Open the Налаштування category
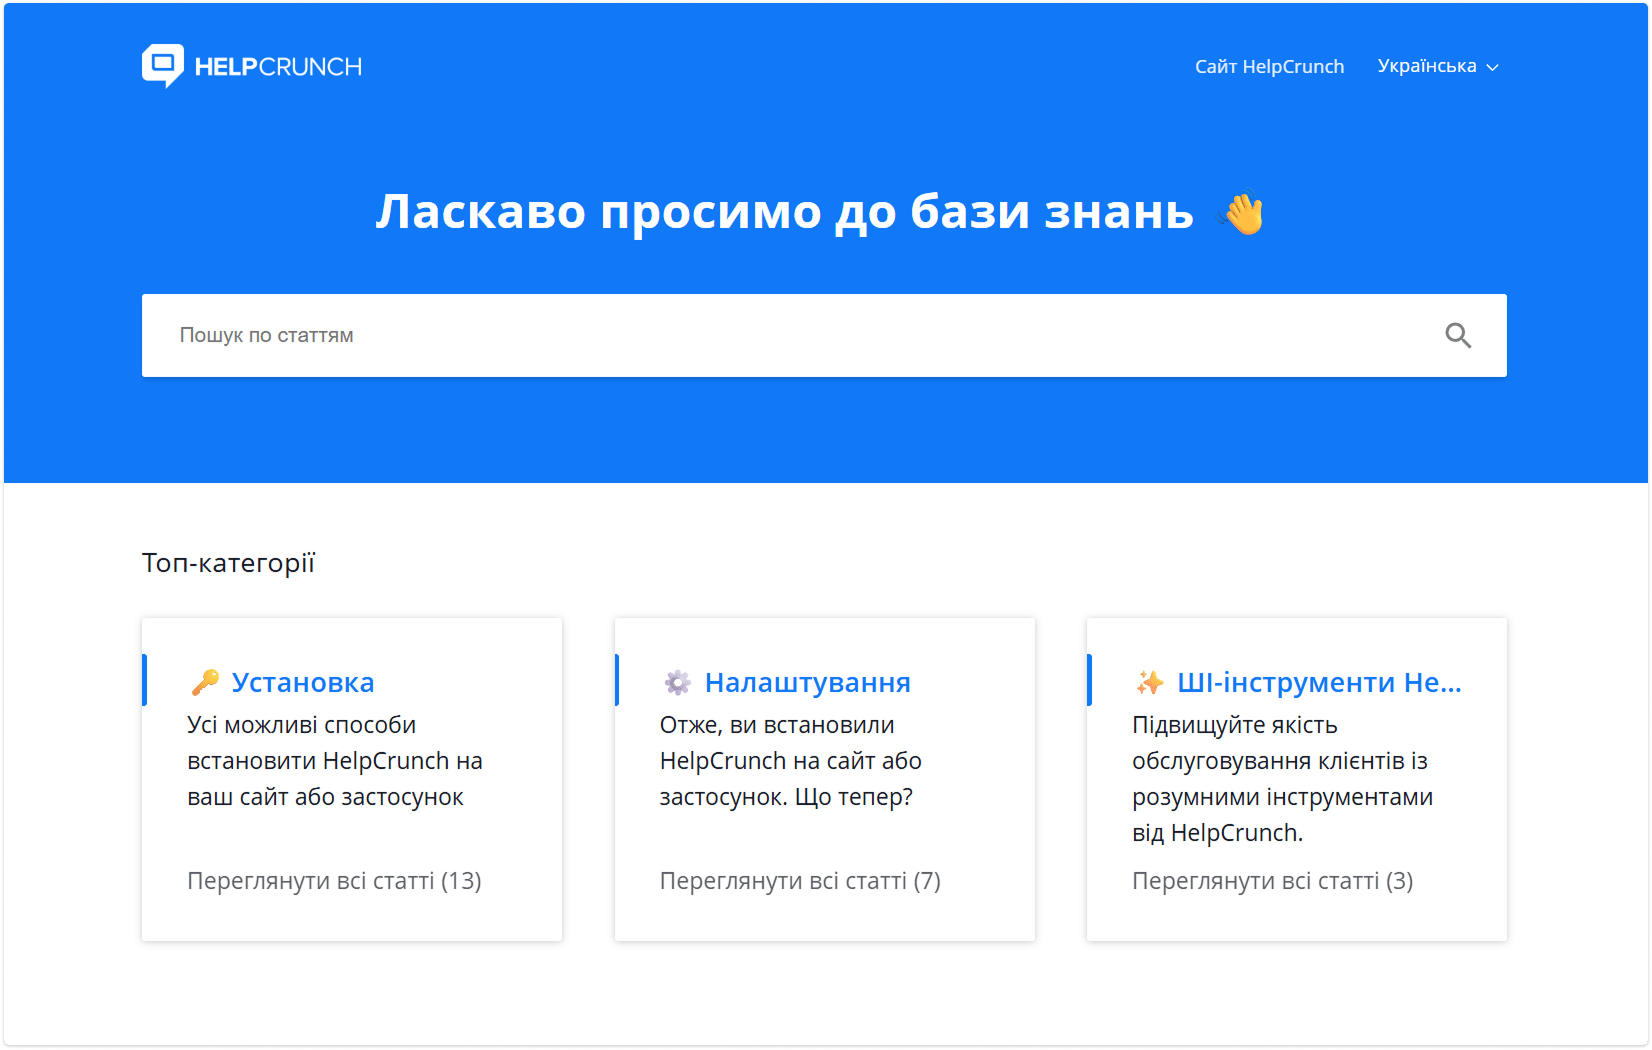Viewport: 1652px width, 1050px height. [x=808, y=681]
